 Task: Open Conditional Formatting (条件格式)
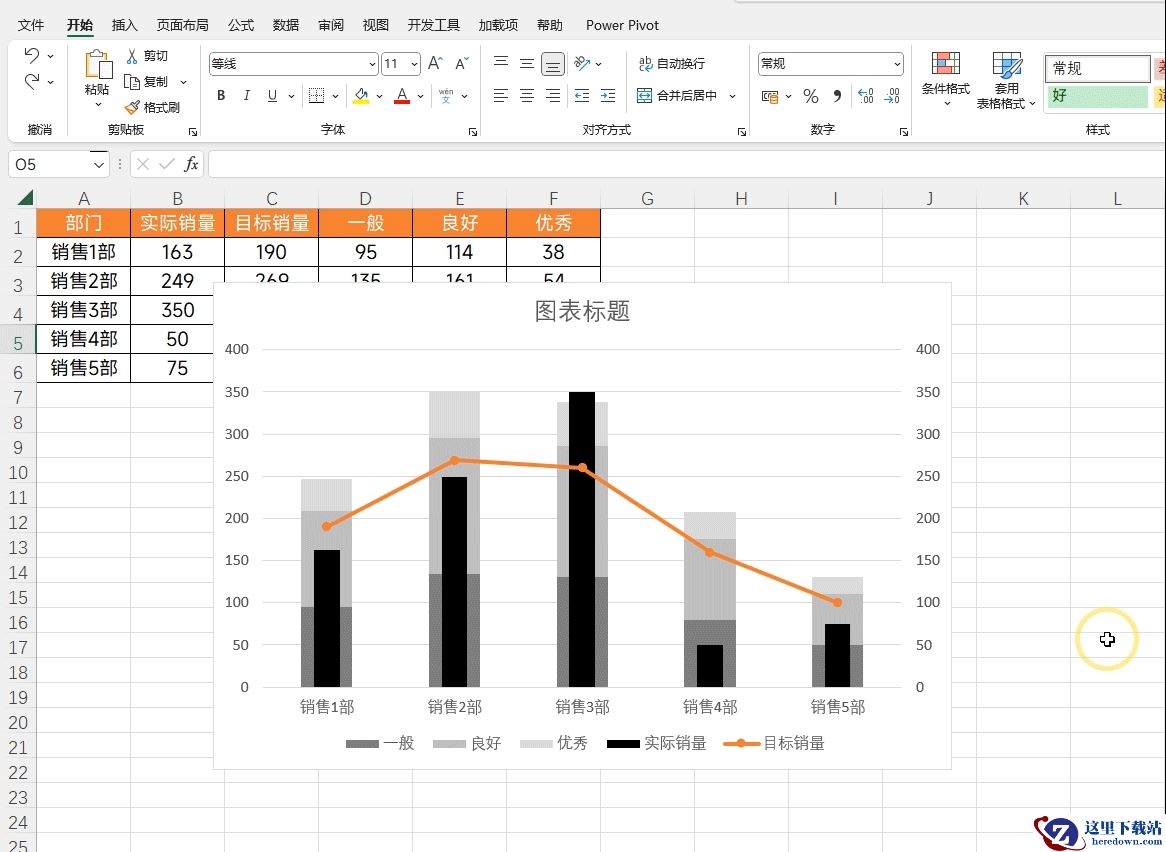[x=946, y=79]
